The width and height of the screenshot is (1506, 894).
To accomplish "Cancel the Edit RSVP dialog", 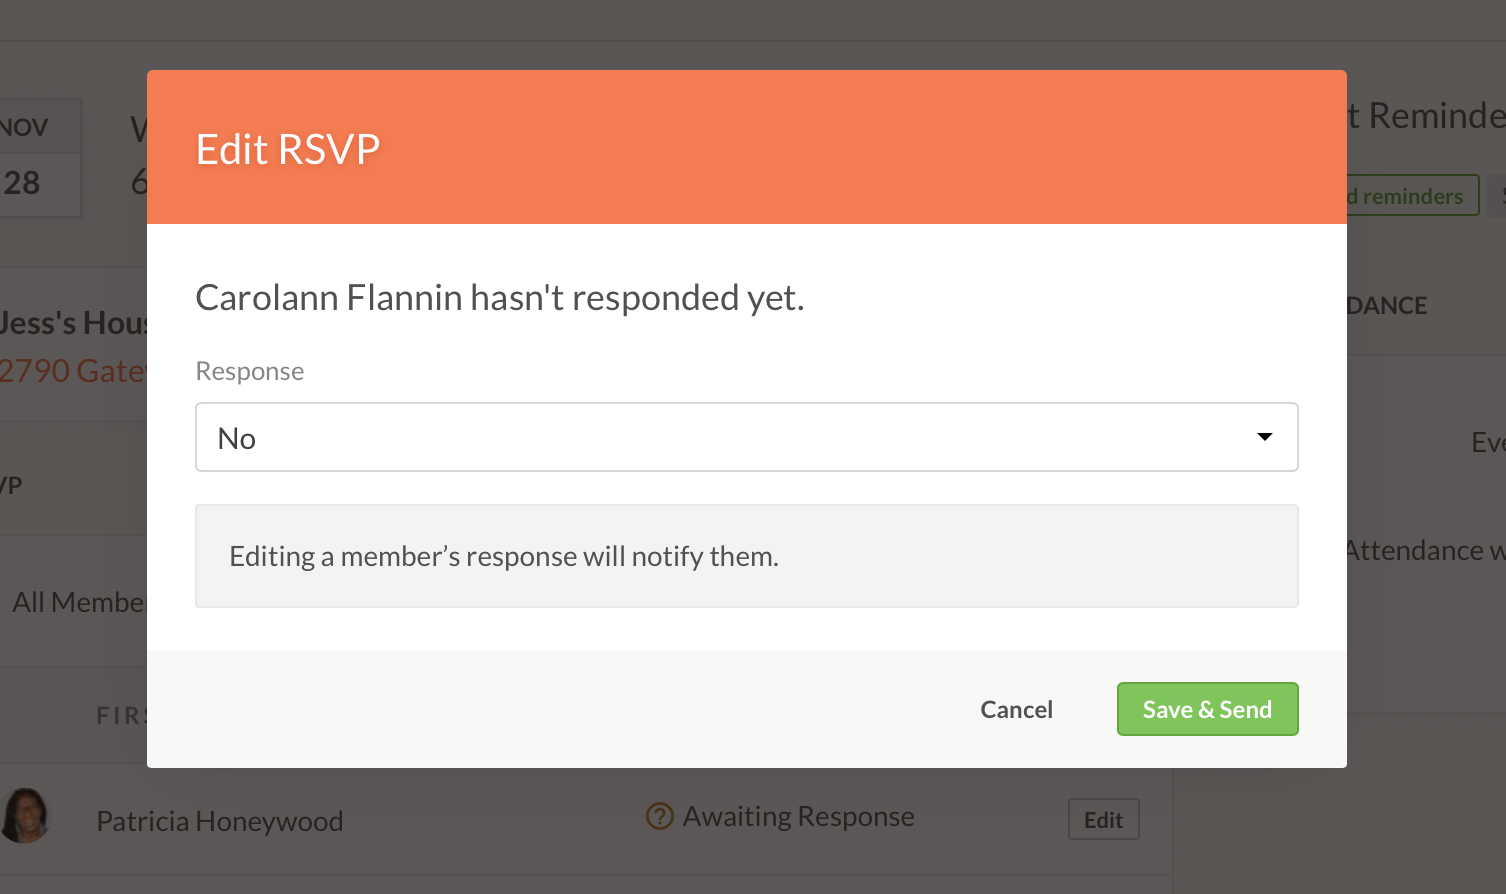I will tap(1016, 709).
